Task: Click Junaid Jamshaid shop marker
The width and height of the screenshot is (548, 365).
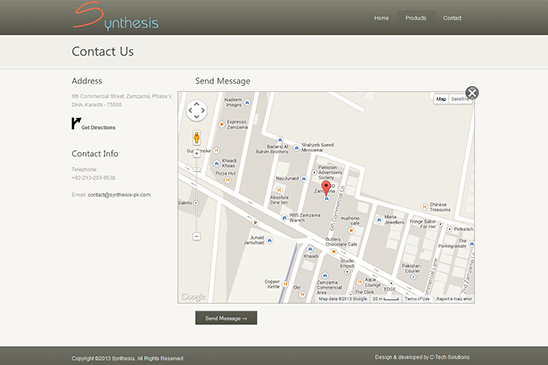Action: (269, 240)
